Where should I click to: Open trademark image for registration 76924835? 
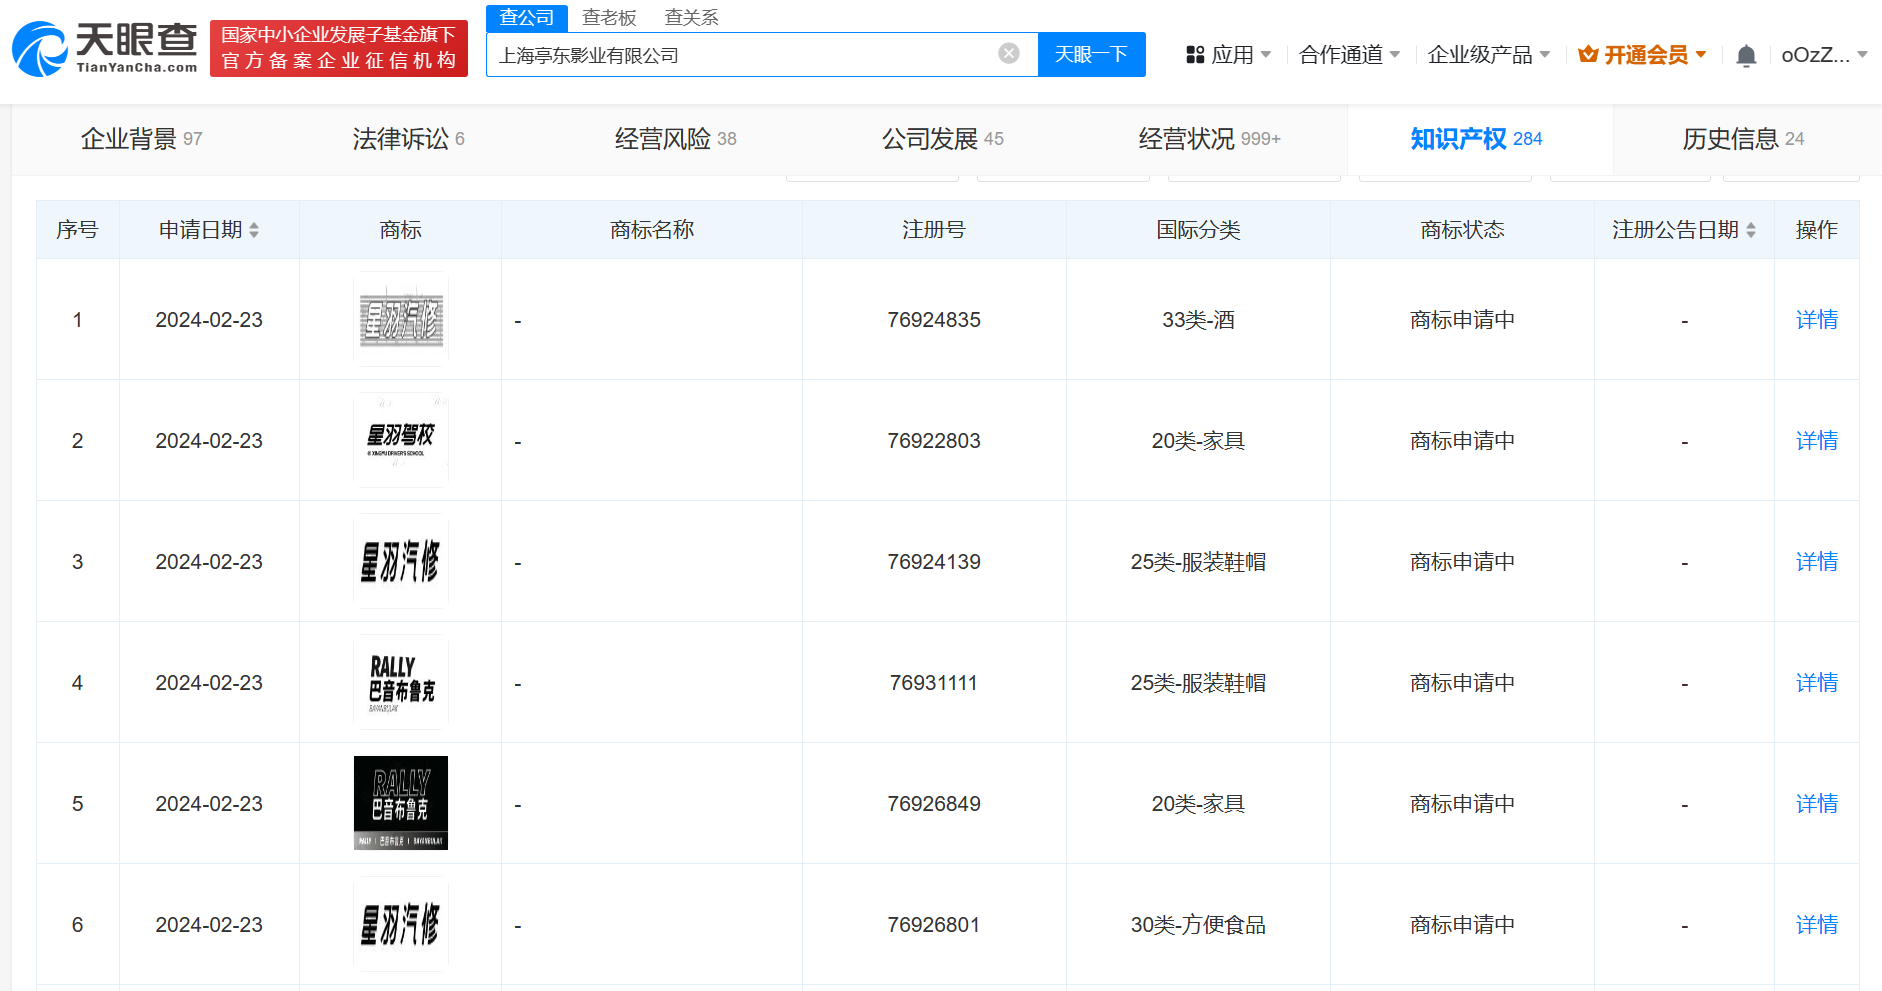(401, 319)
